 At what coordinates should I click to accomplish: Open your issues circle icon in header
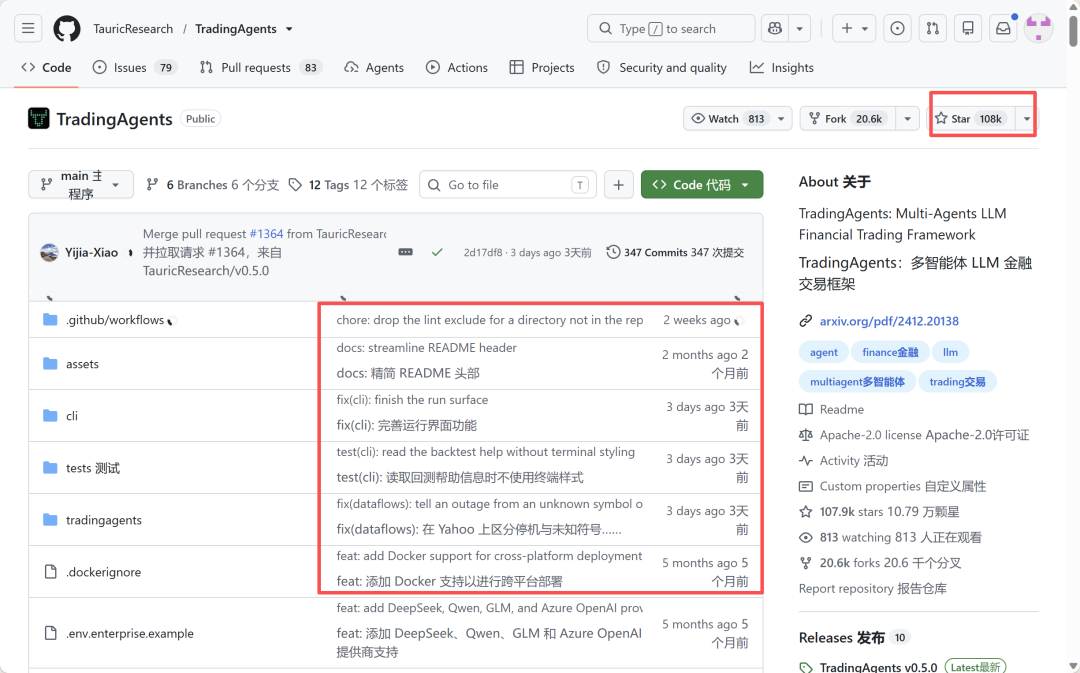point(897,28)
